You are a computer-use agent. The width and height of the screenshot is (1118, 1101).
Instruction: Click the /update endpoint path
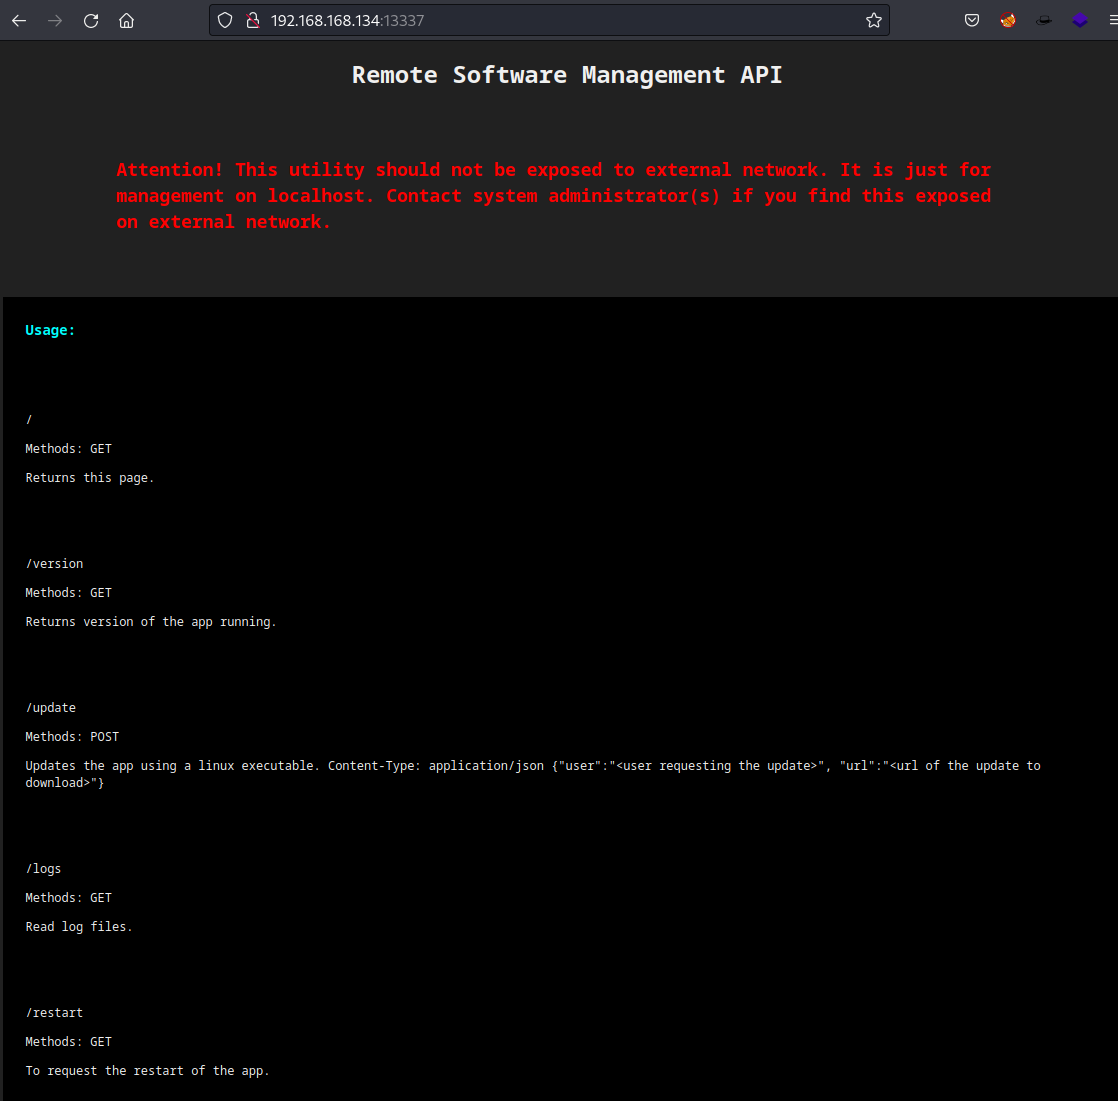(51, 707)
